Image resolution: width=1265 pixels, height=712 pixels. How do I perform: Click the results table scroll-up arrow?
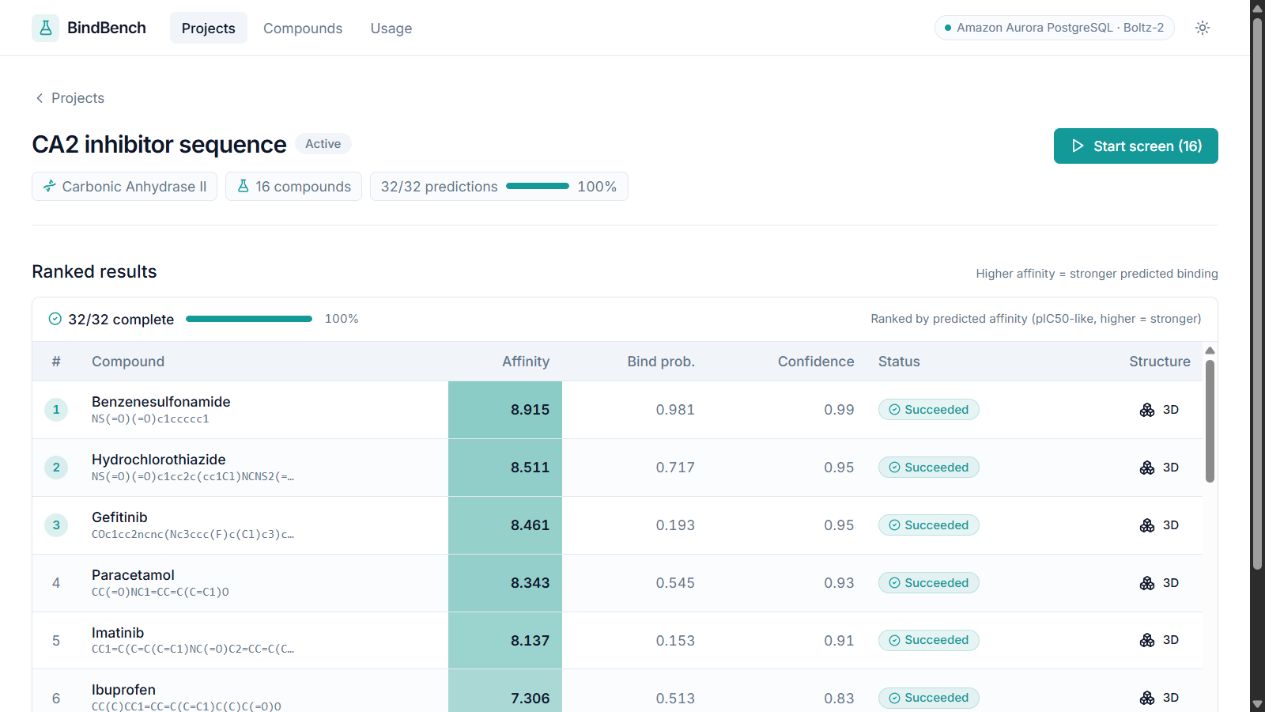pyautogui.click(x=1210, y=351)
